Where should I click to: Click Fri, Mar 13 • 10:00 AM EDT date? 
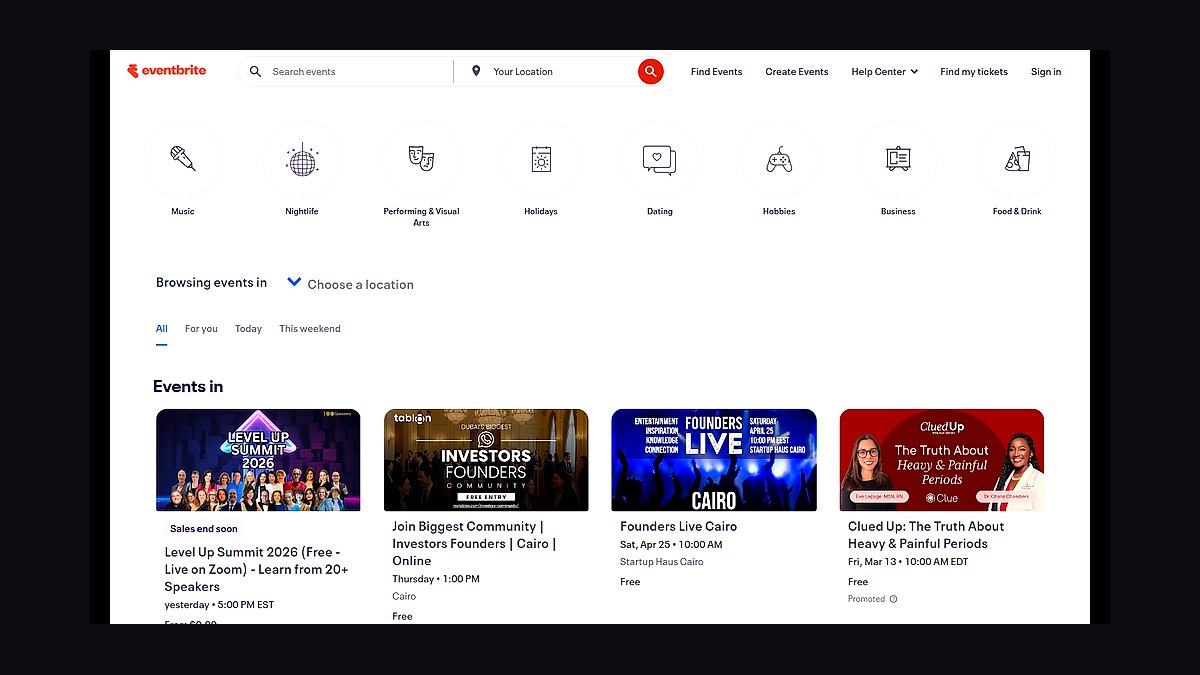(x=908, y=562)
